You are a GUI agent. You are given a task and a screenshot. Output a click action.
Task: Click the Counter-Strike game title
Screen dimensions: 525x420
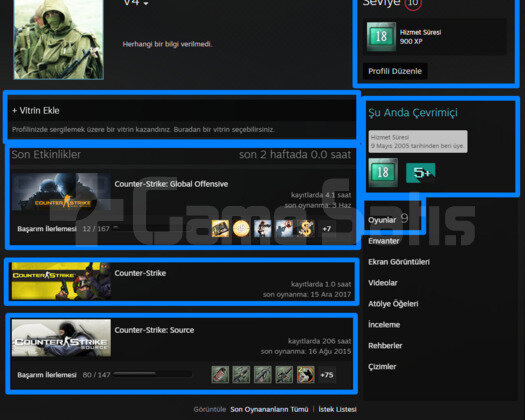(140, 273)
